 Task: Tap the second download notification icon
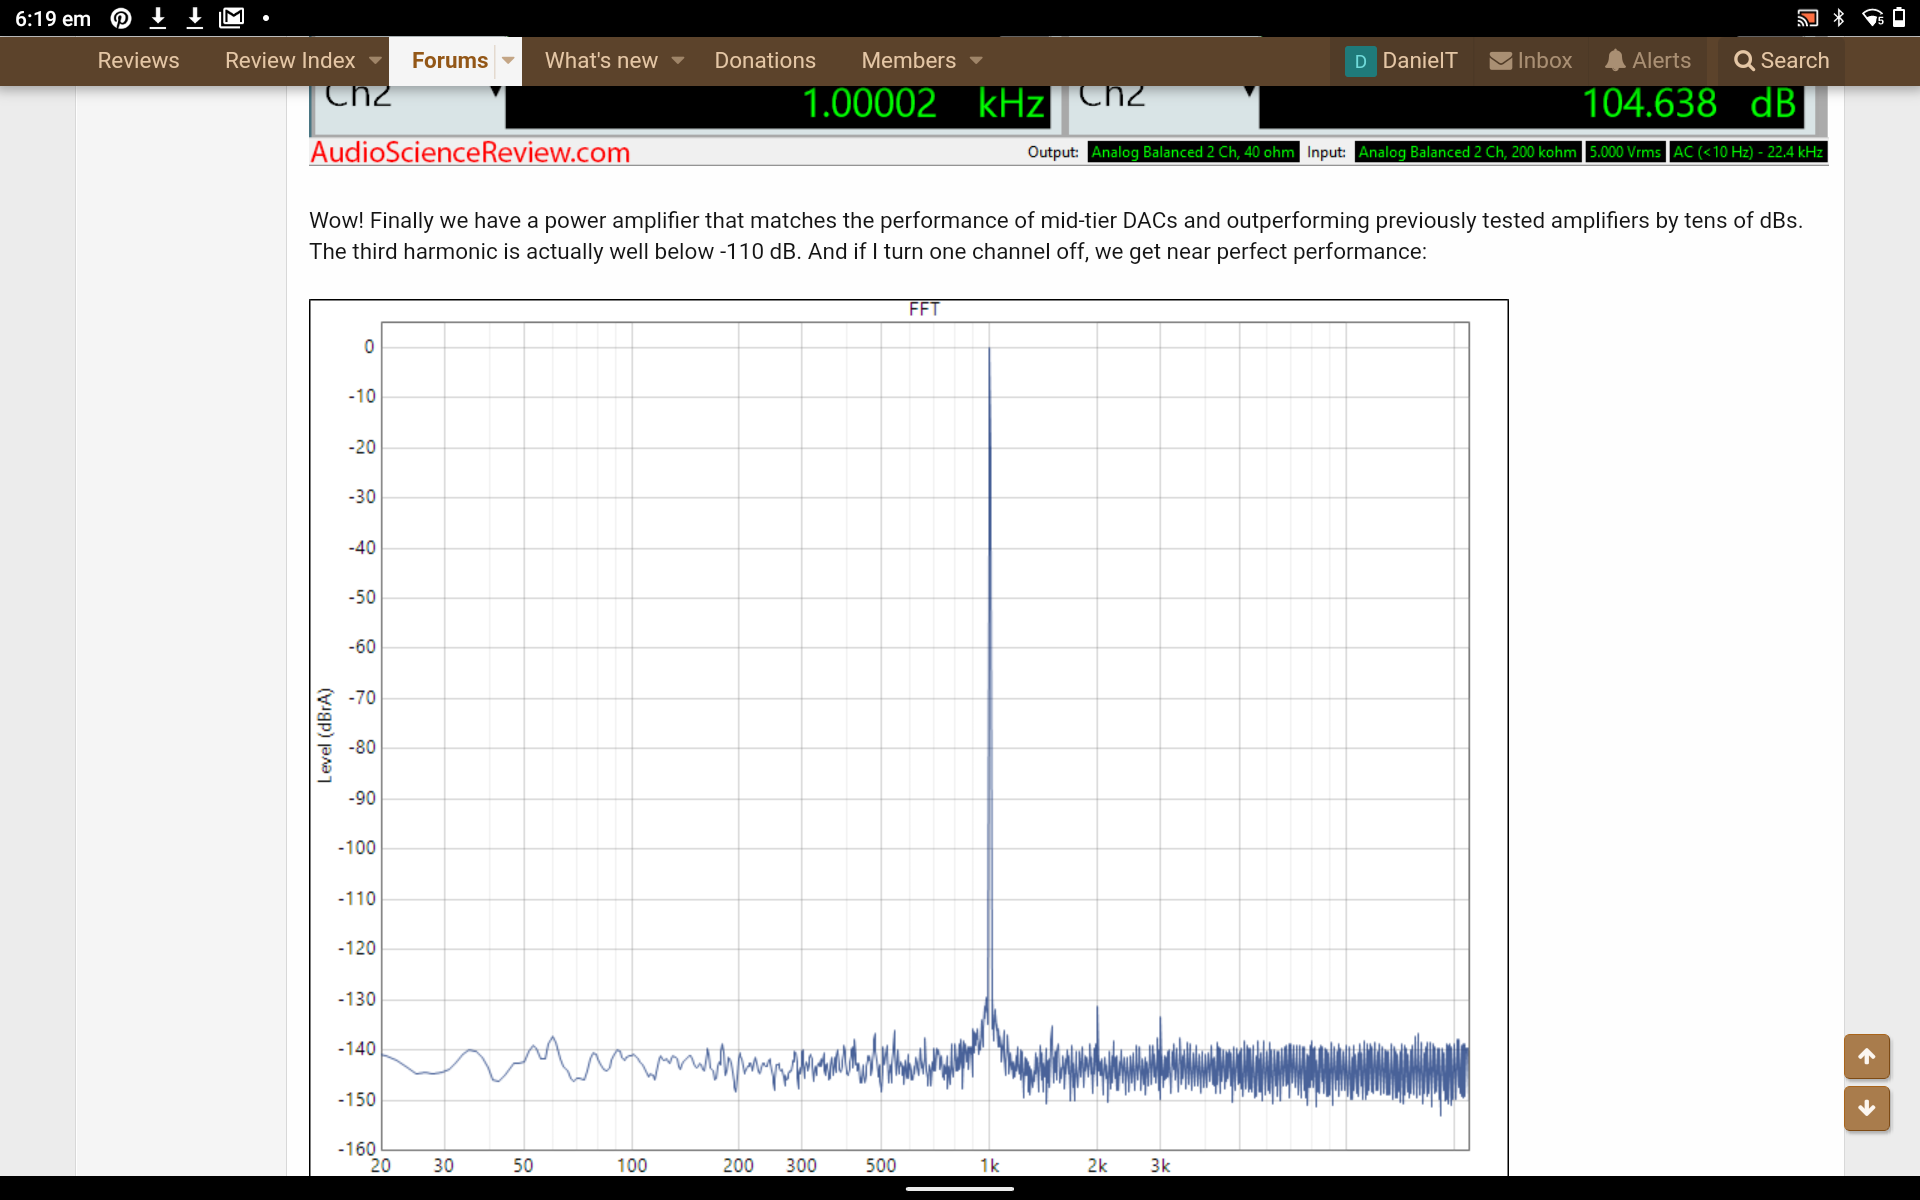click(195, 18)
